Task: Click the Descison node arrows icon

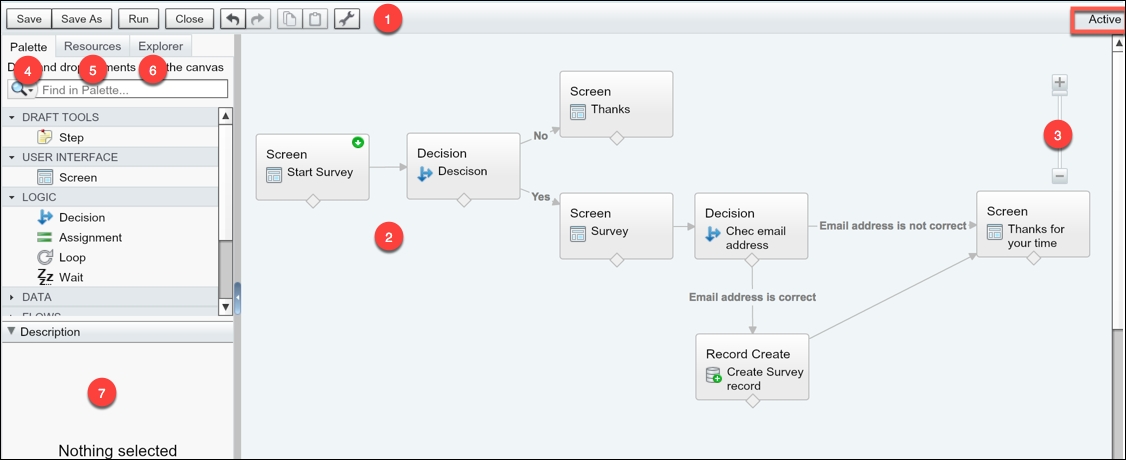Action: 425,172
